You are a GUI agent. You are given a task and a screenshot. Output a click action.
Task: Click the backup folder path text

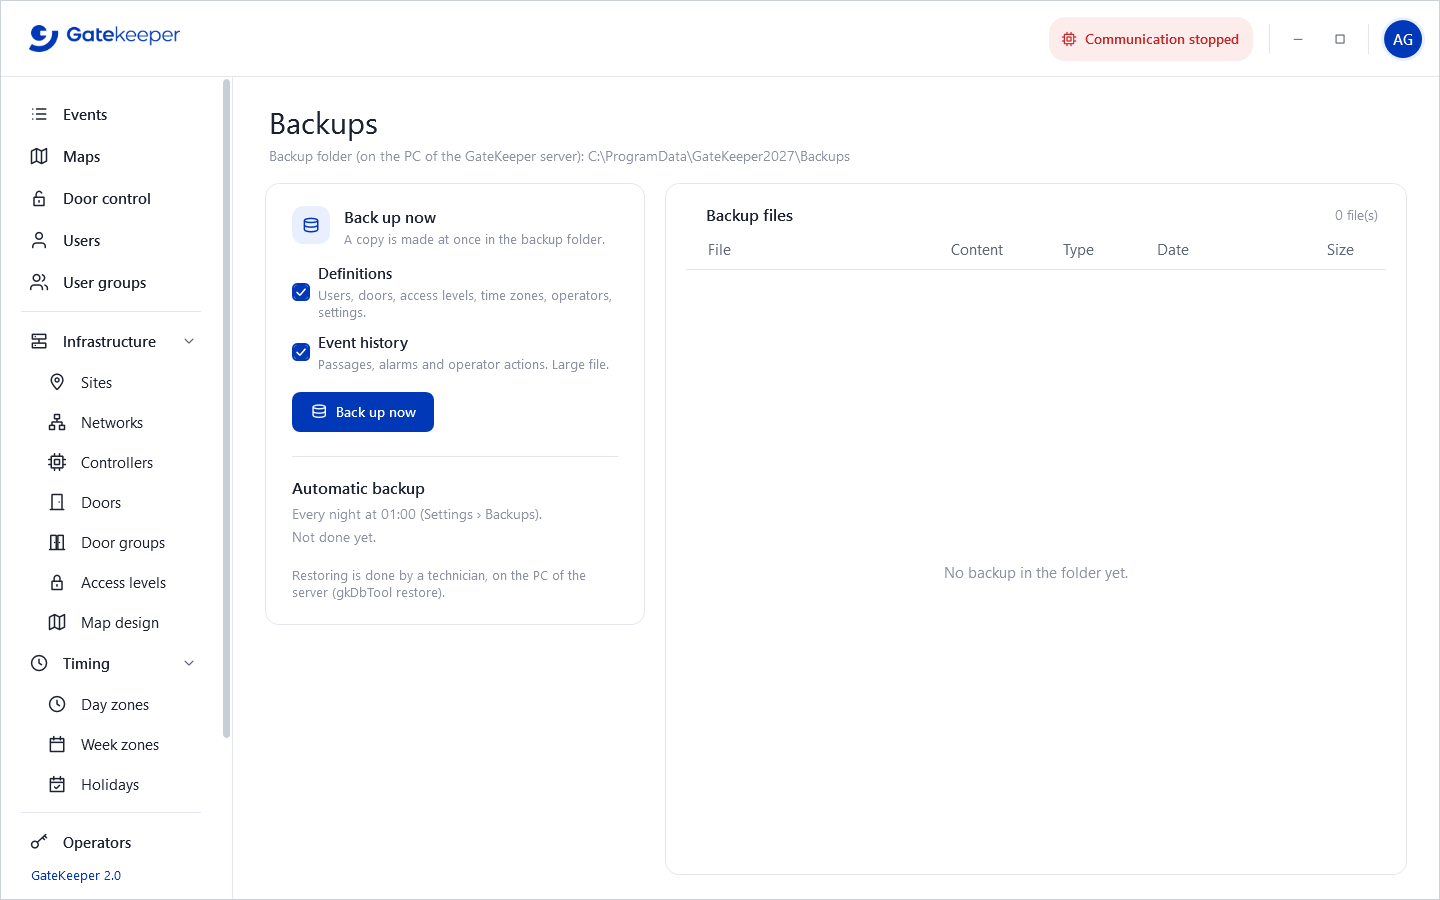coord(719,156)
